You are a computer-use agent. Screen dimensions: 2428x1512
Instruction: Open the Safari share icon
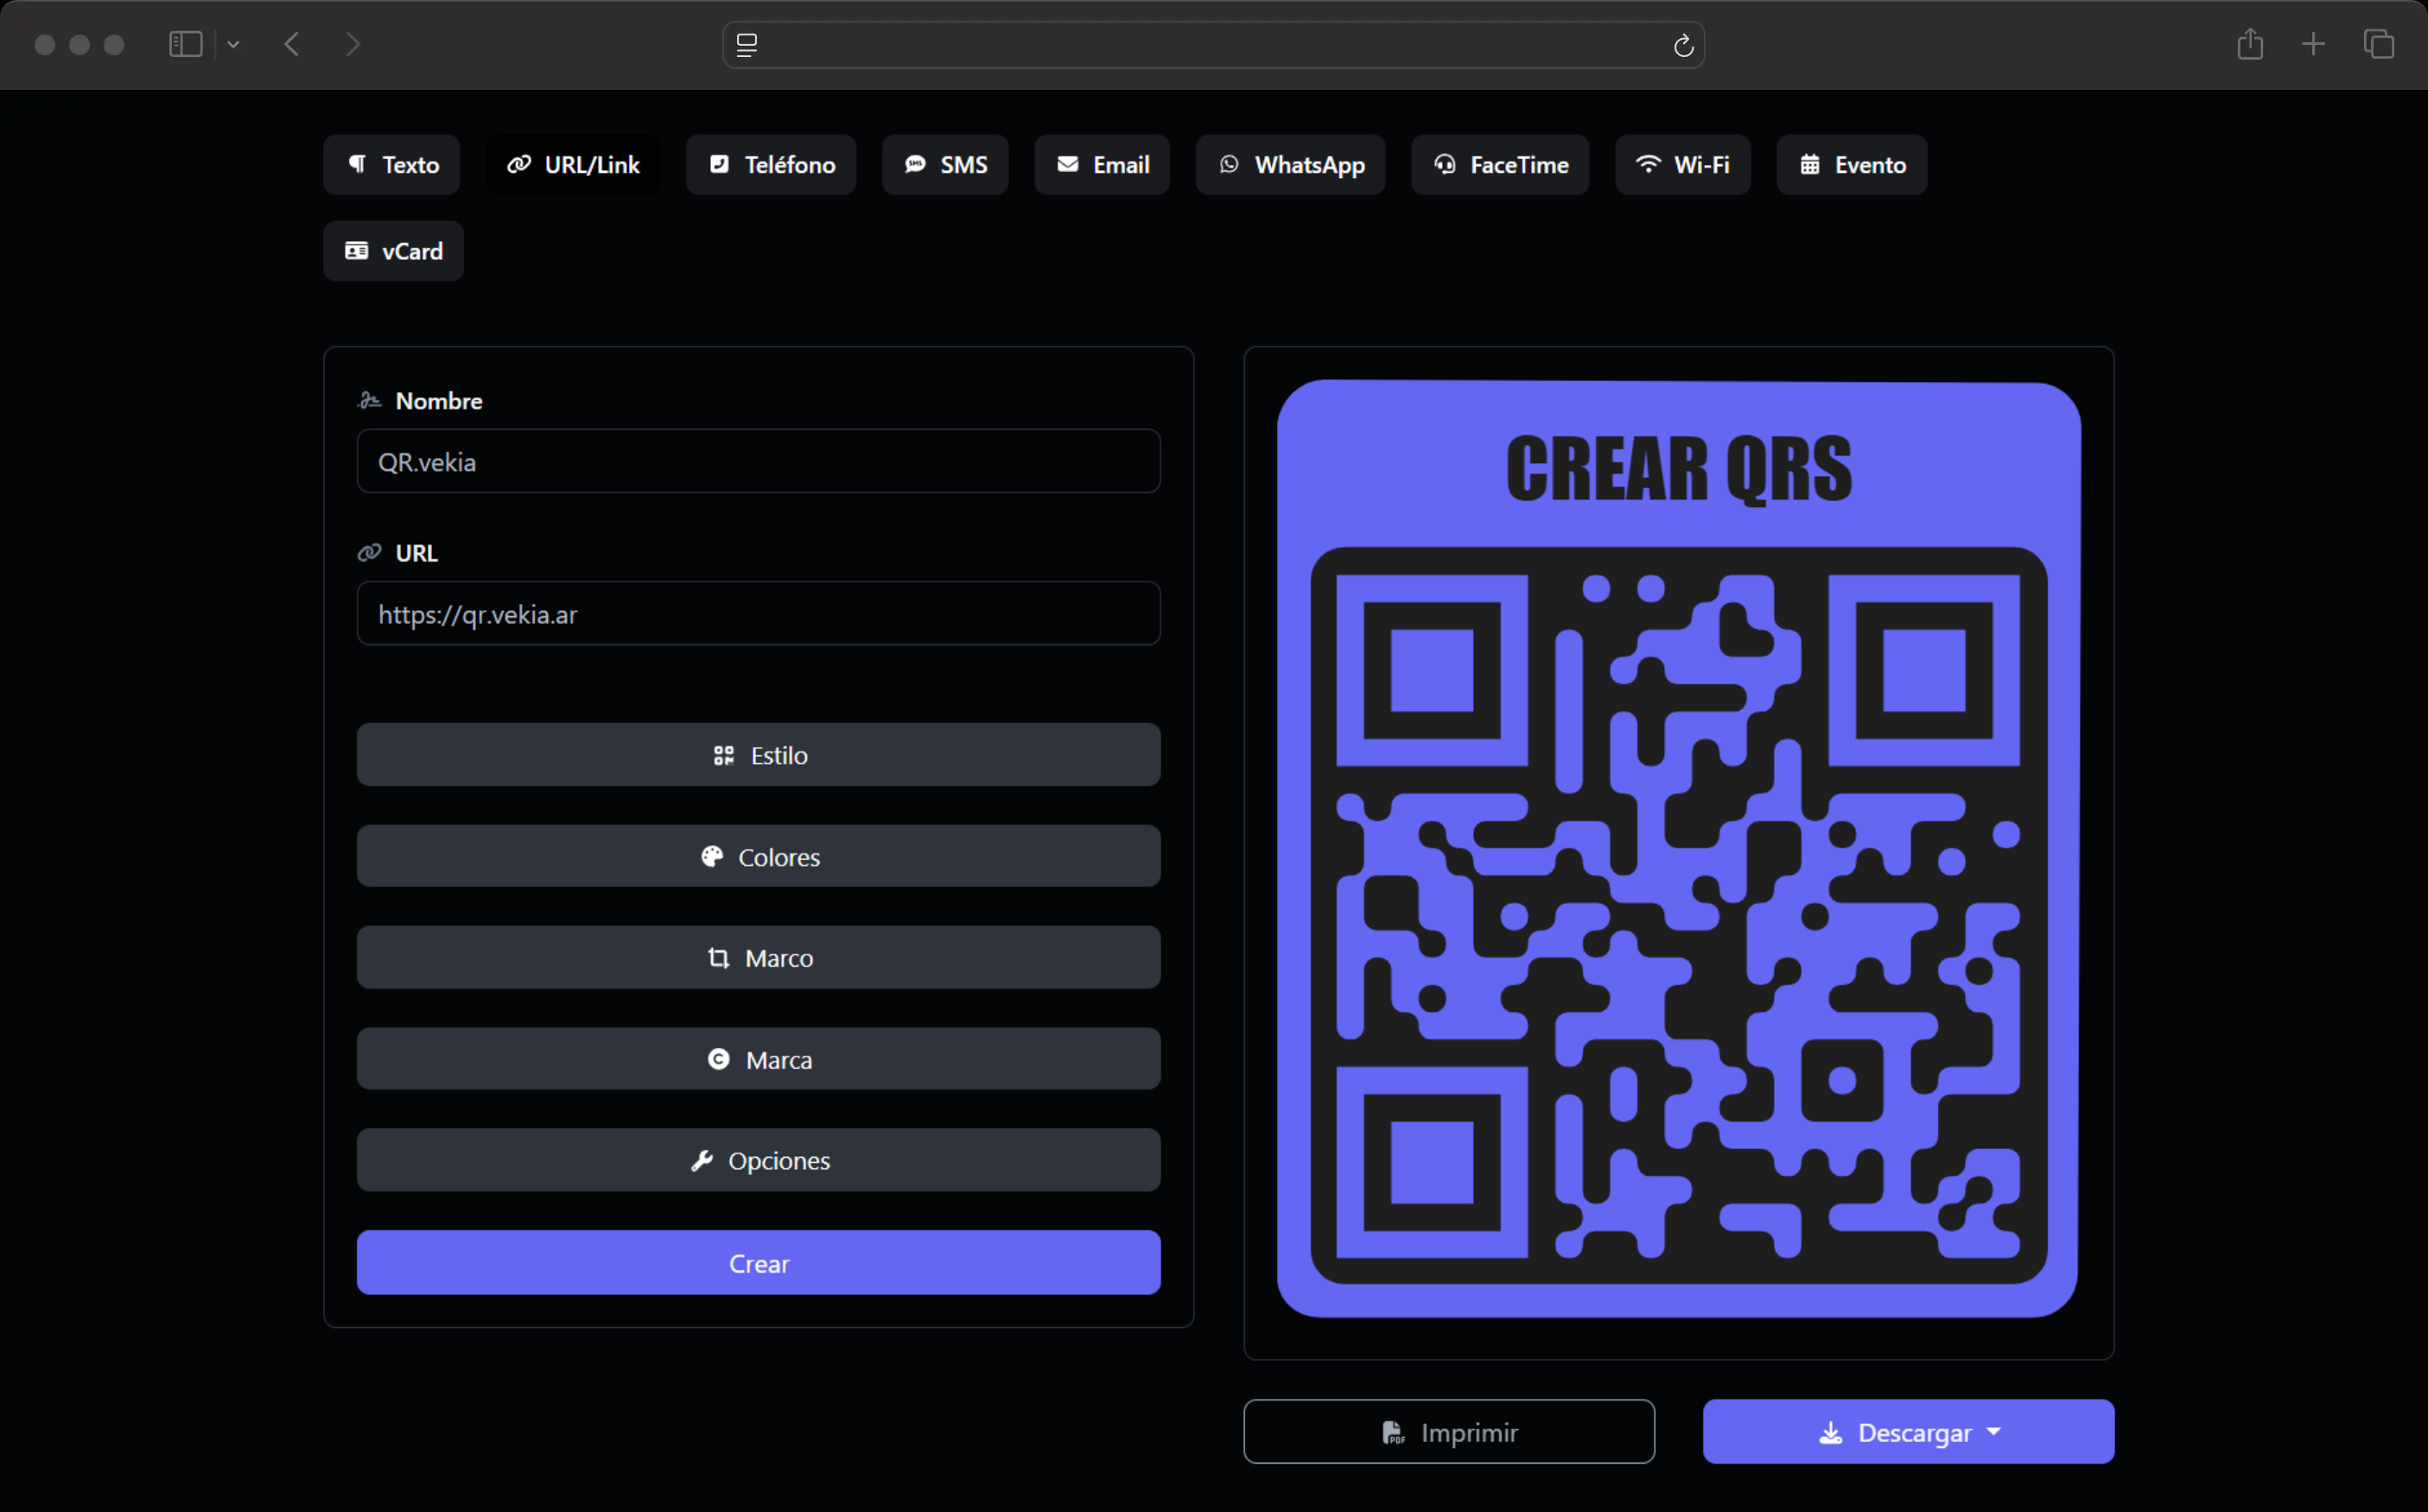pyautogui.click(x=2250, y=44)
